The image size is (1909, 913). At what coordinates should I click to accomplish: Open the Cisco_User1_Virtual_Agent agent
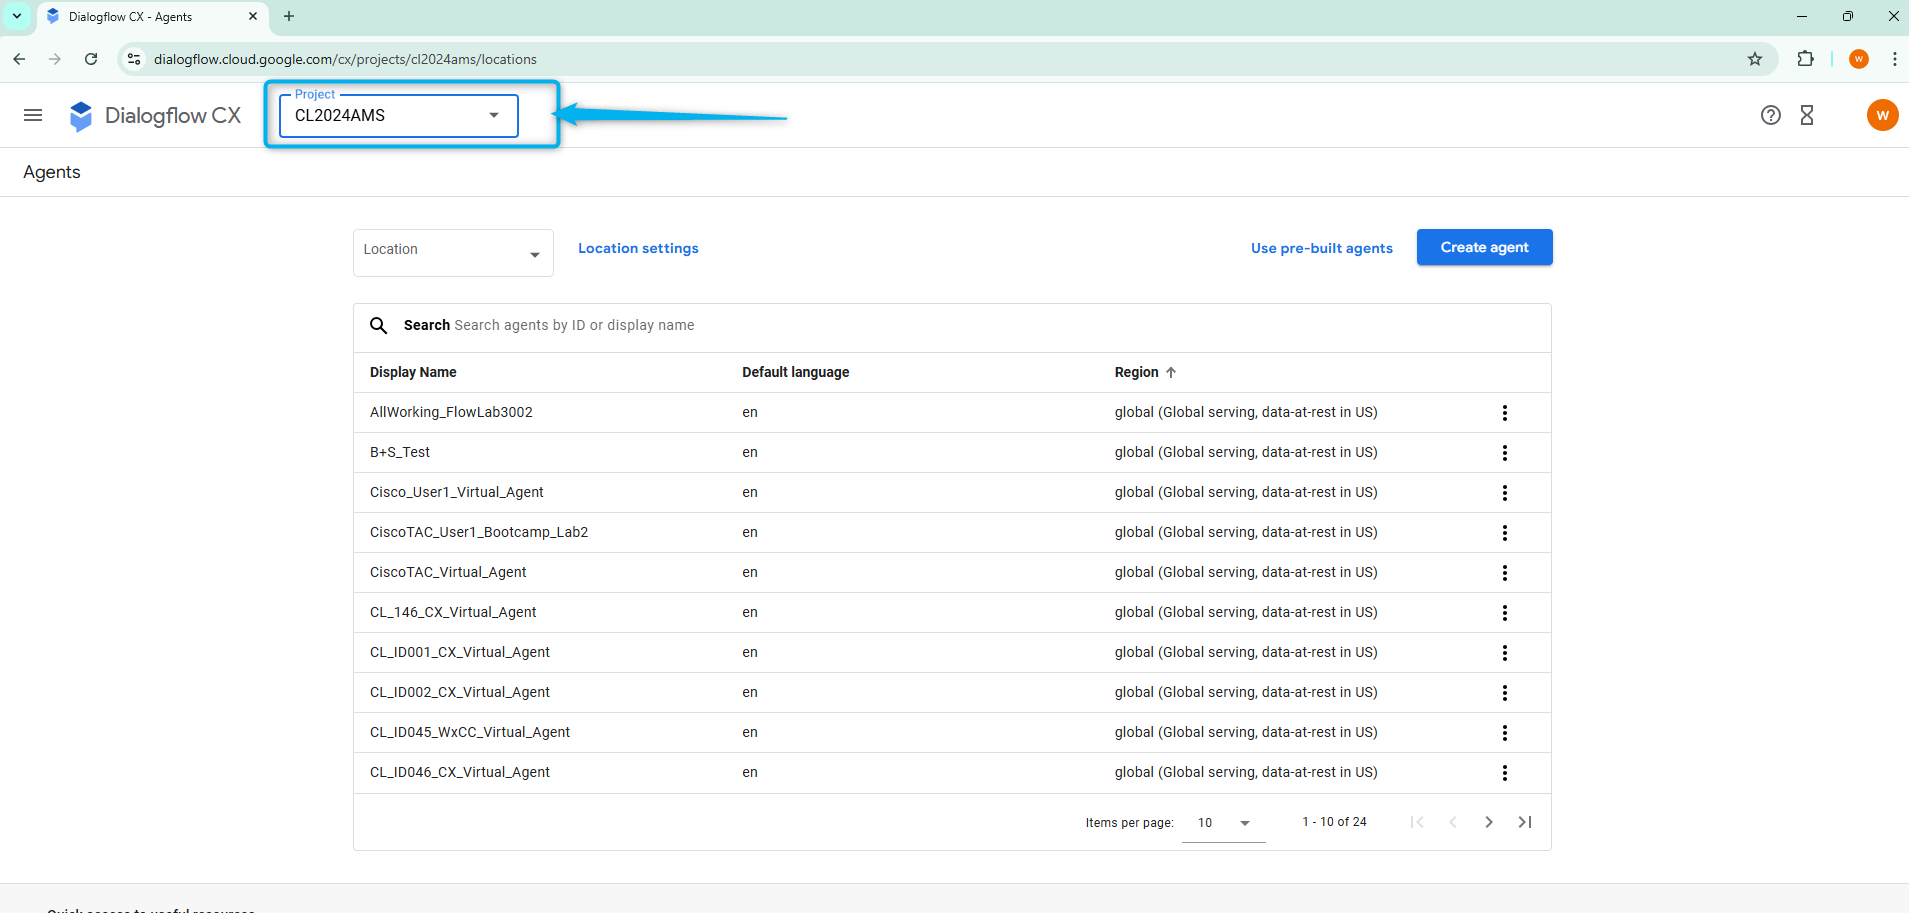(x=457, y=492)
